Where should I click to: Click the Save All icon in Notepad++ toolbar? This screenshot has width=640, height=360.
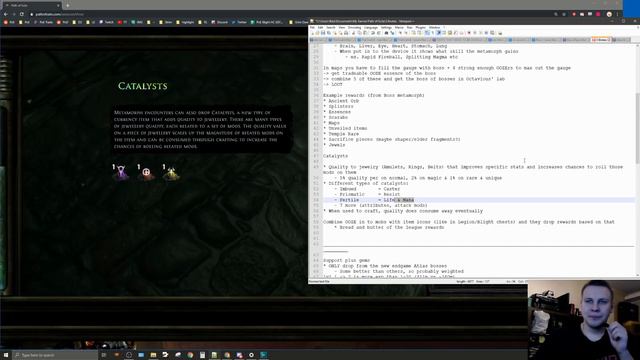(x=329, y=33)
